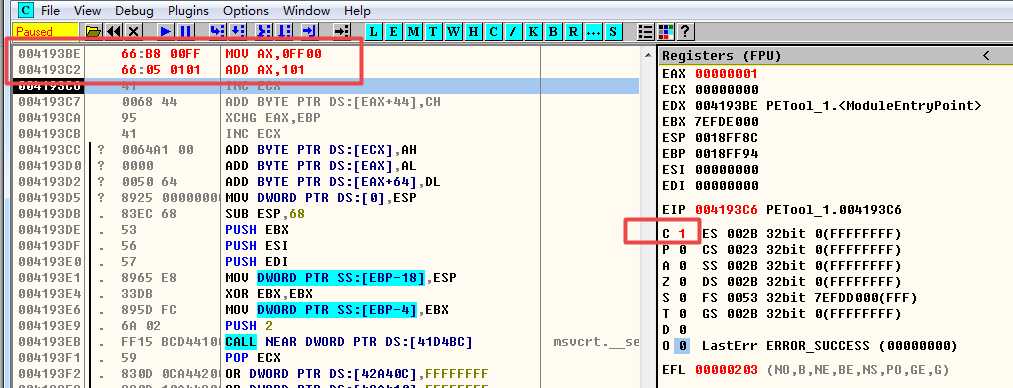Show Windows list with the W button
The width and height of the screenshot is (1013, 388).
(453, 31)
